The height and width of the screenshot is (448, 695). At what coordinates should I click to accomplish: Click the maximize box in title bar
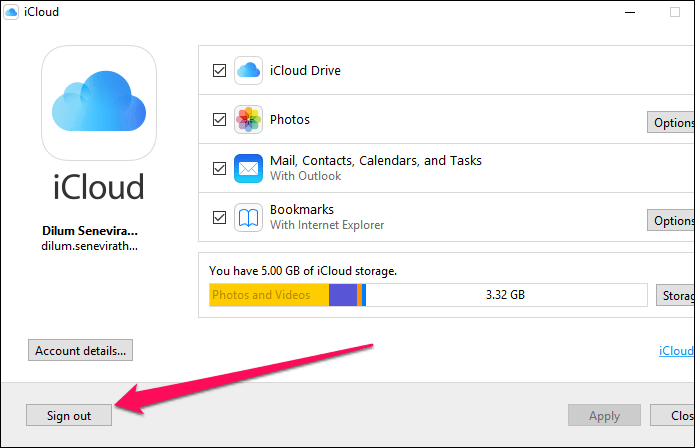coord(675,12)
